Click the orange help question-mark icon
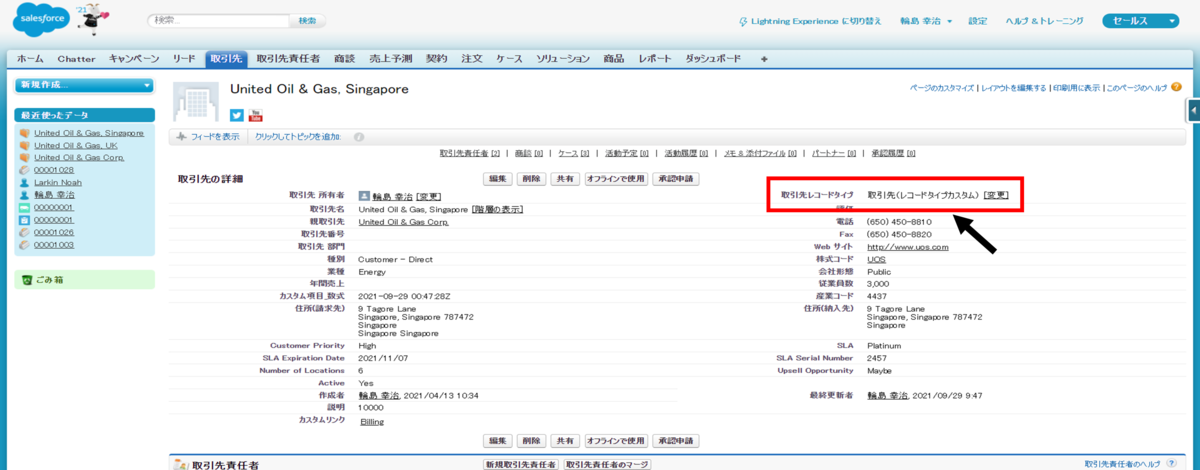 click(1177, 87)
